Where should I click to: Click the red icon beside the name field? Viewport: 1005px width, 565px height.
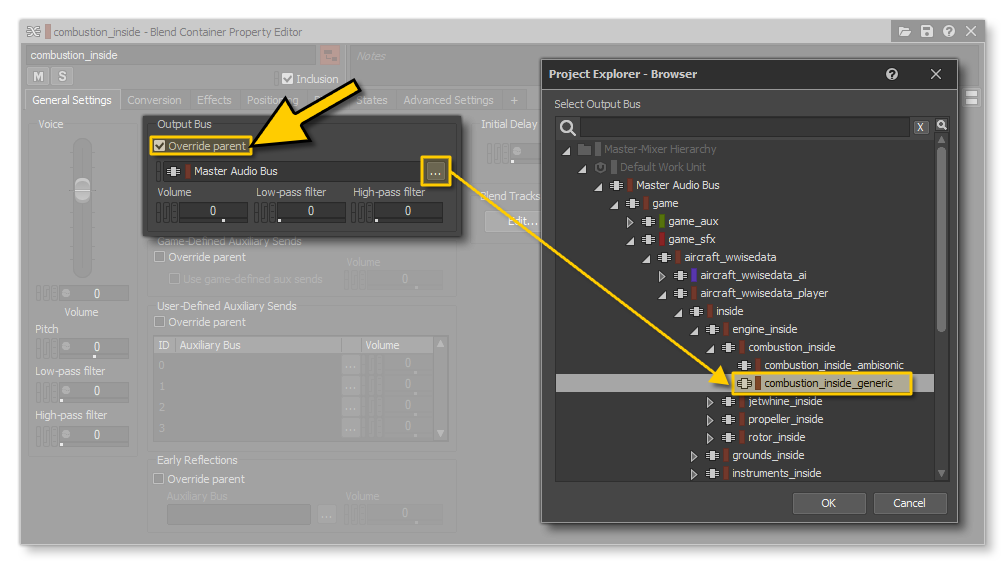click(329, 55)
